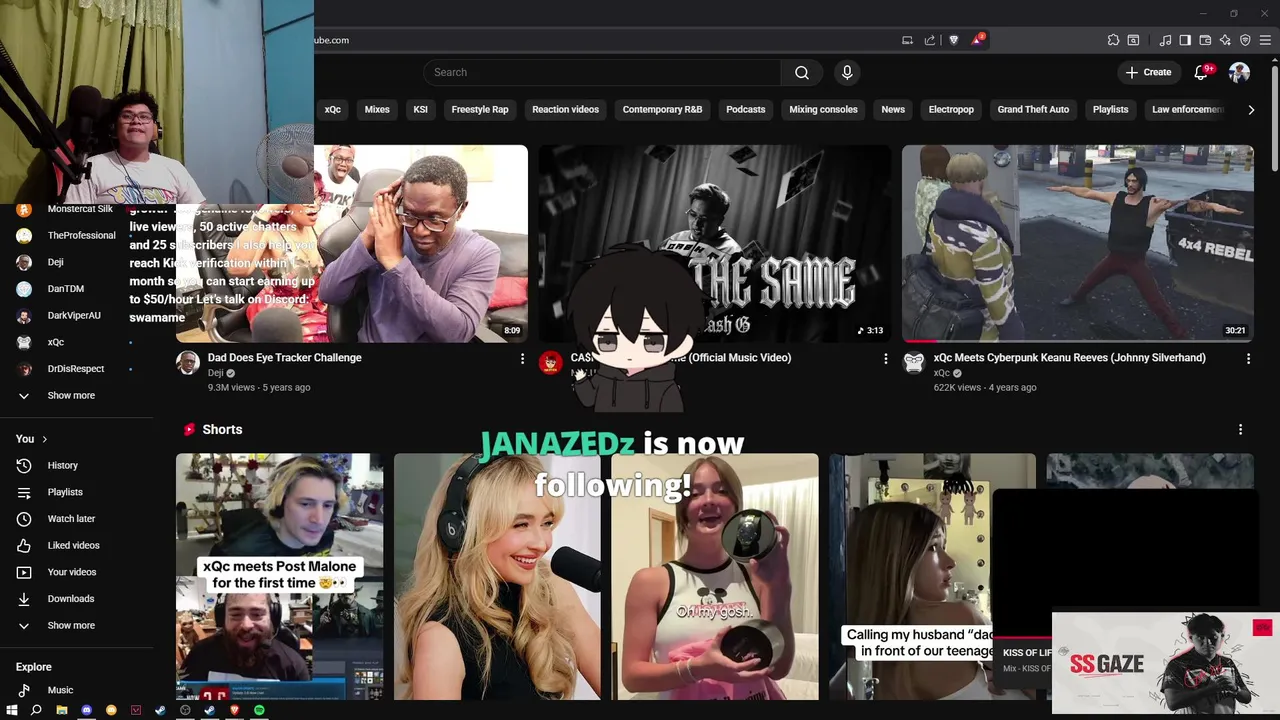Click the xQc channel avatar under video
Viewport: 1280px width, 720px height.
[914, 362]
